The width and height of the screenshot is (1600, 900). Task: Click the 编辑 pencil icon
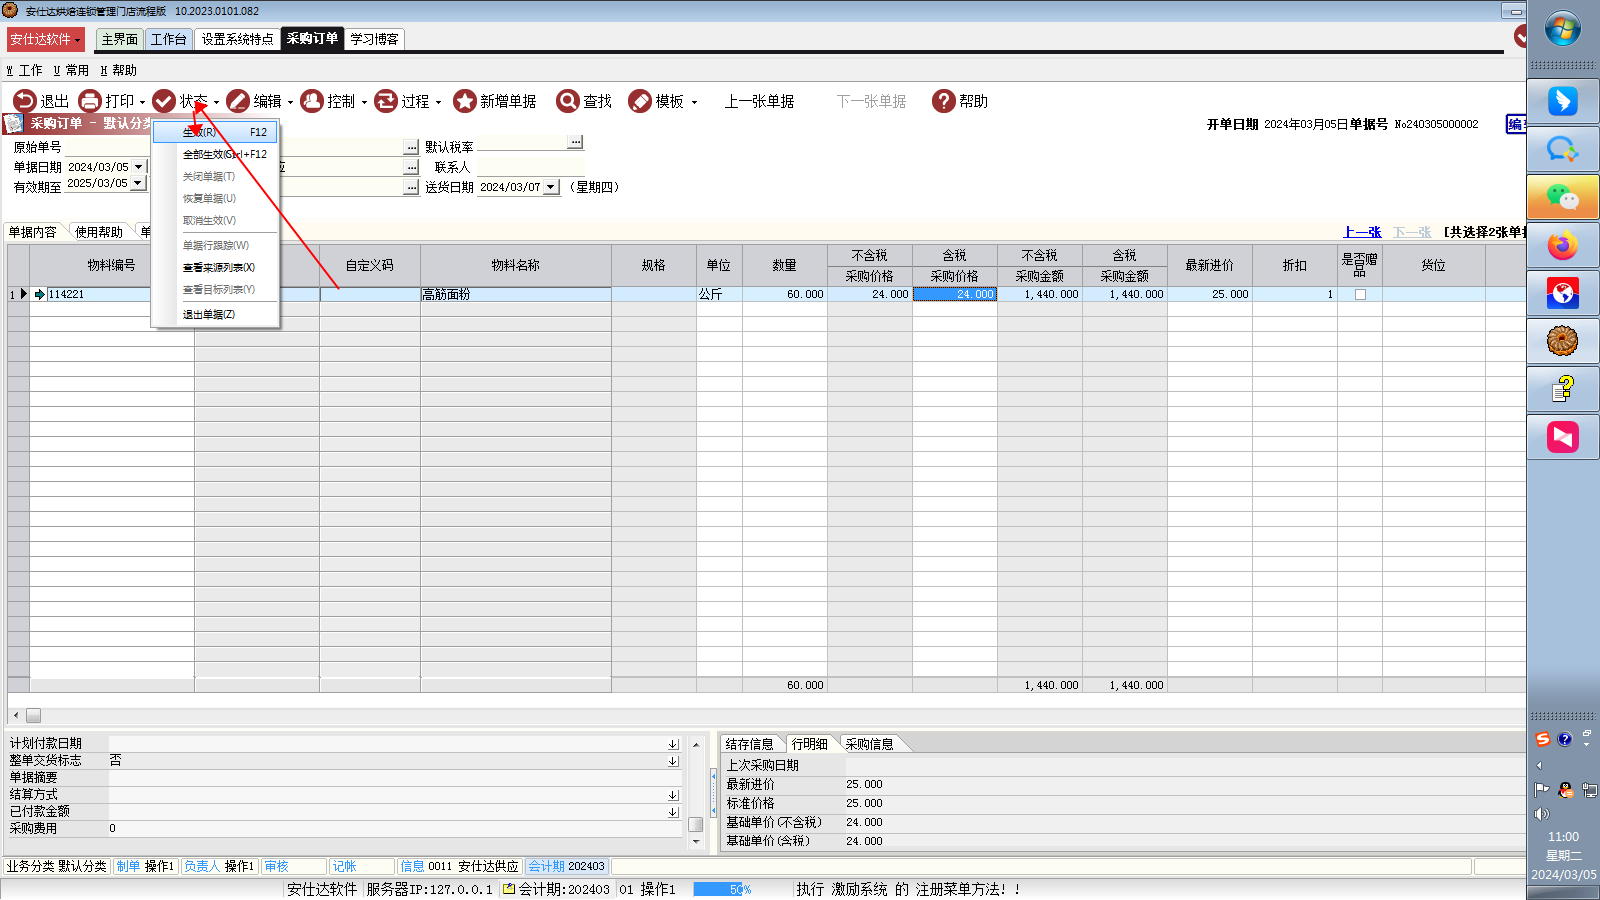coord(238,101)
